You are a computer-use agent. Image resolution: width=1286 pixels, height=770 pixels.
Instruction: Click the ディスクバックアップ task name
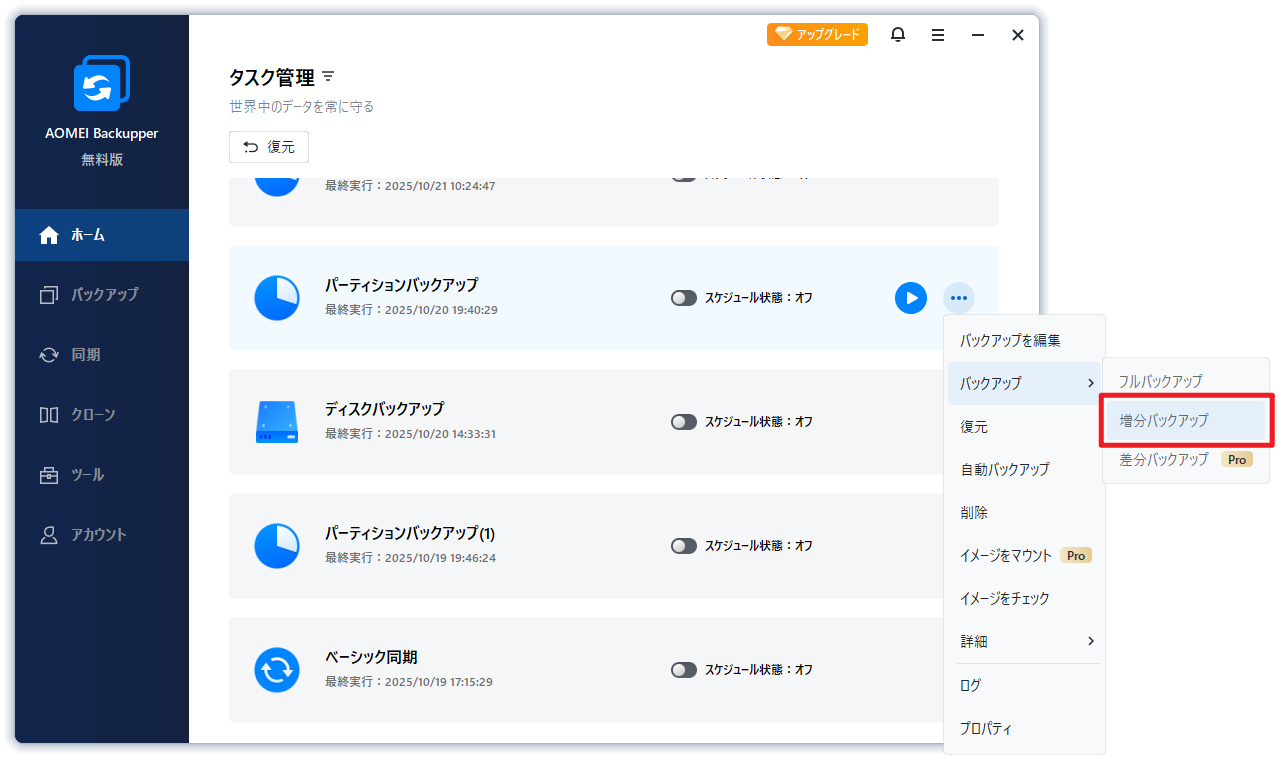pyautogui.click(x=384, y=409)
